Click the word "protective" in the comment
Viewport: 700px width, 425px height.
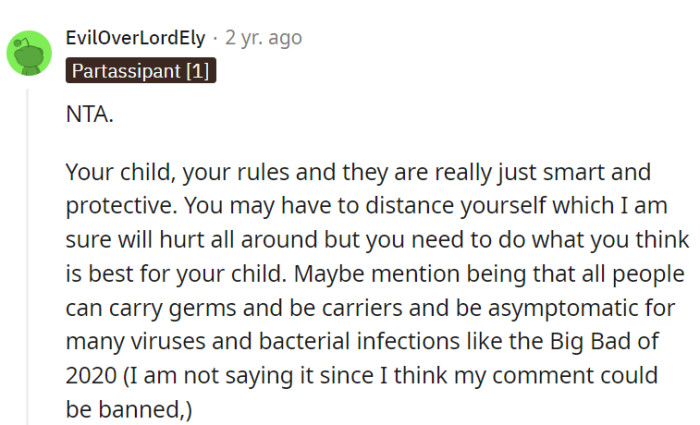tap(118, 206)
